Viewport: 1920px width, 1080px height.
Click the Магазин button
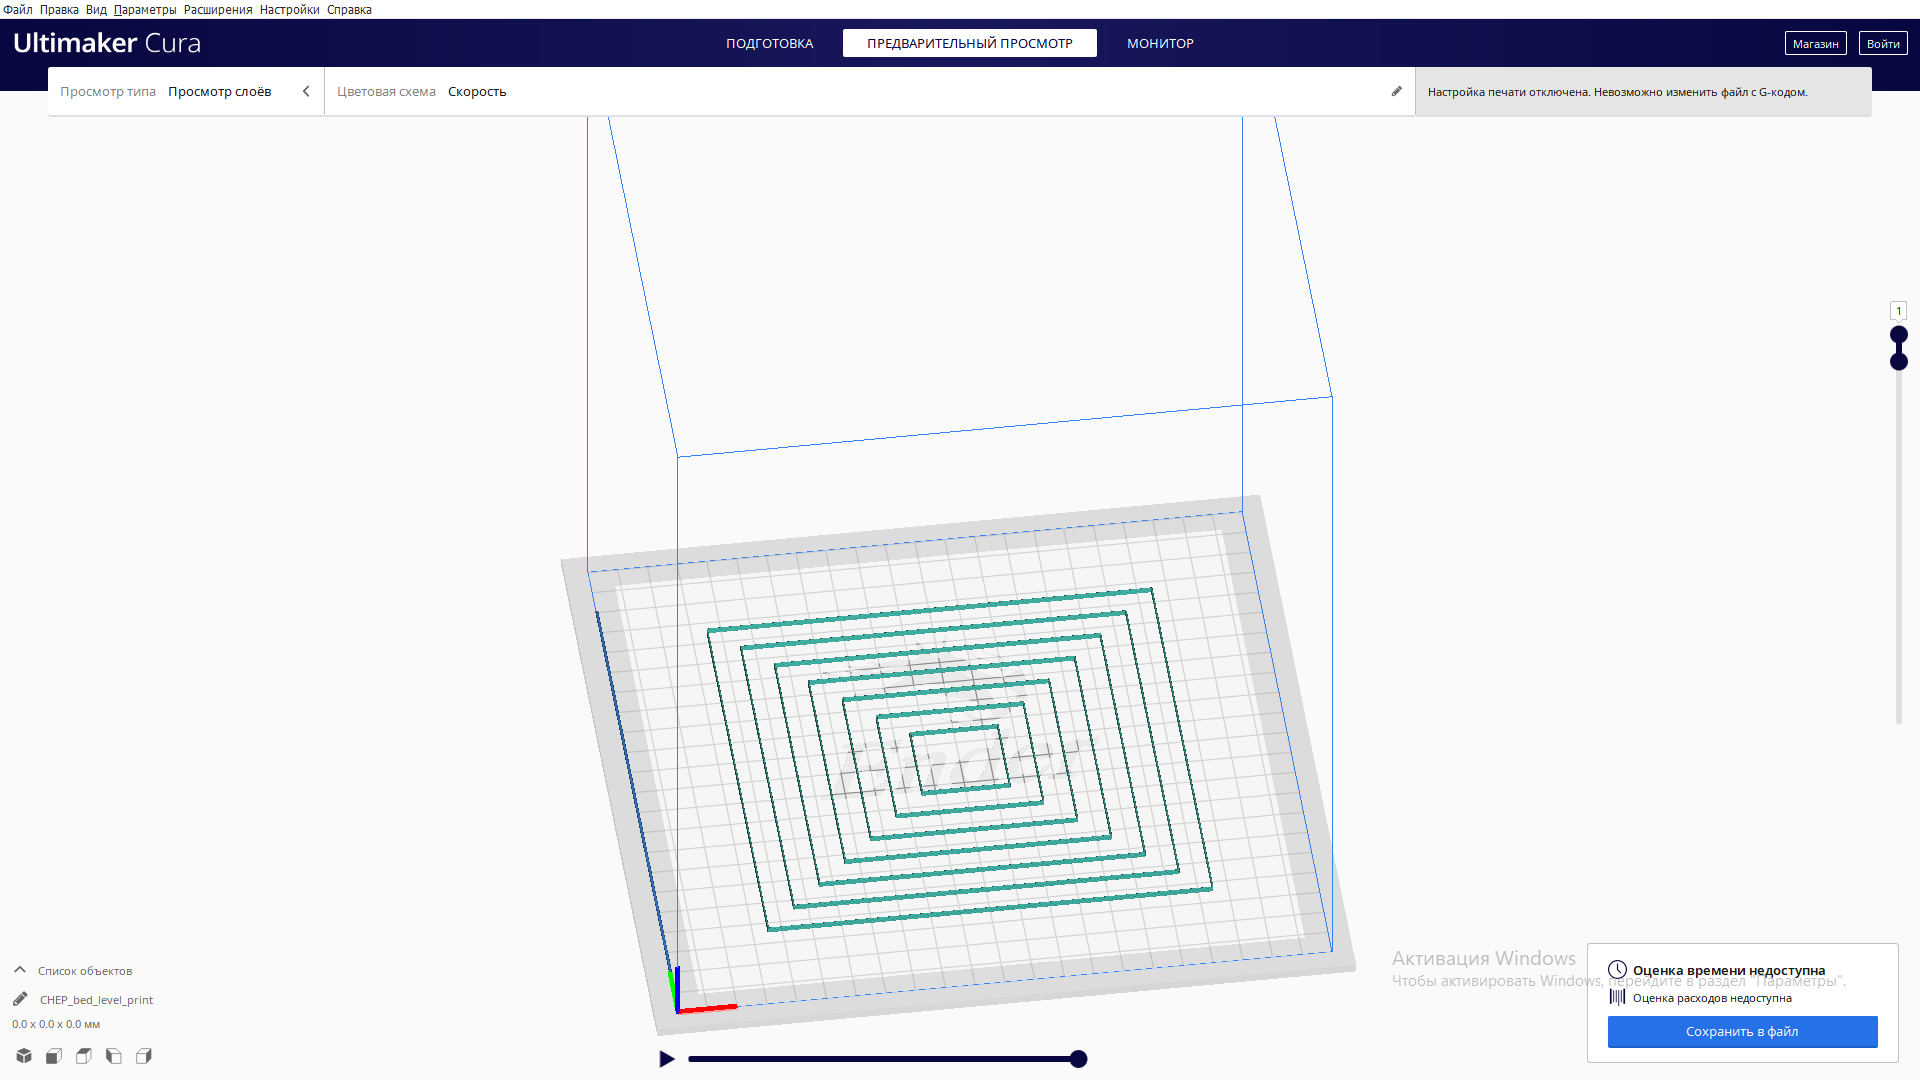[x=1815, y=43]
